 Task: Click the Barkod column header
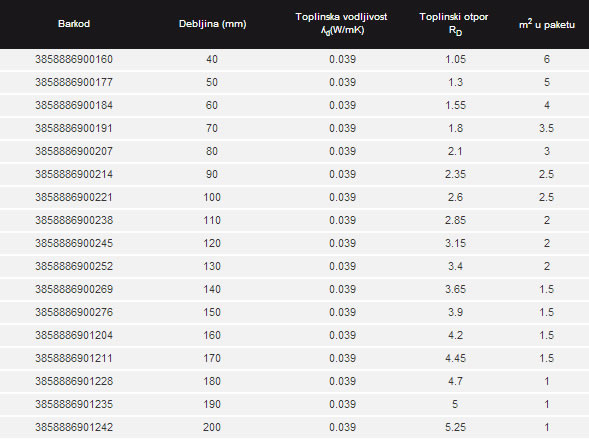[x=74, y=24]
